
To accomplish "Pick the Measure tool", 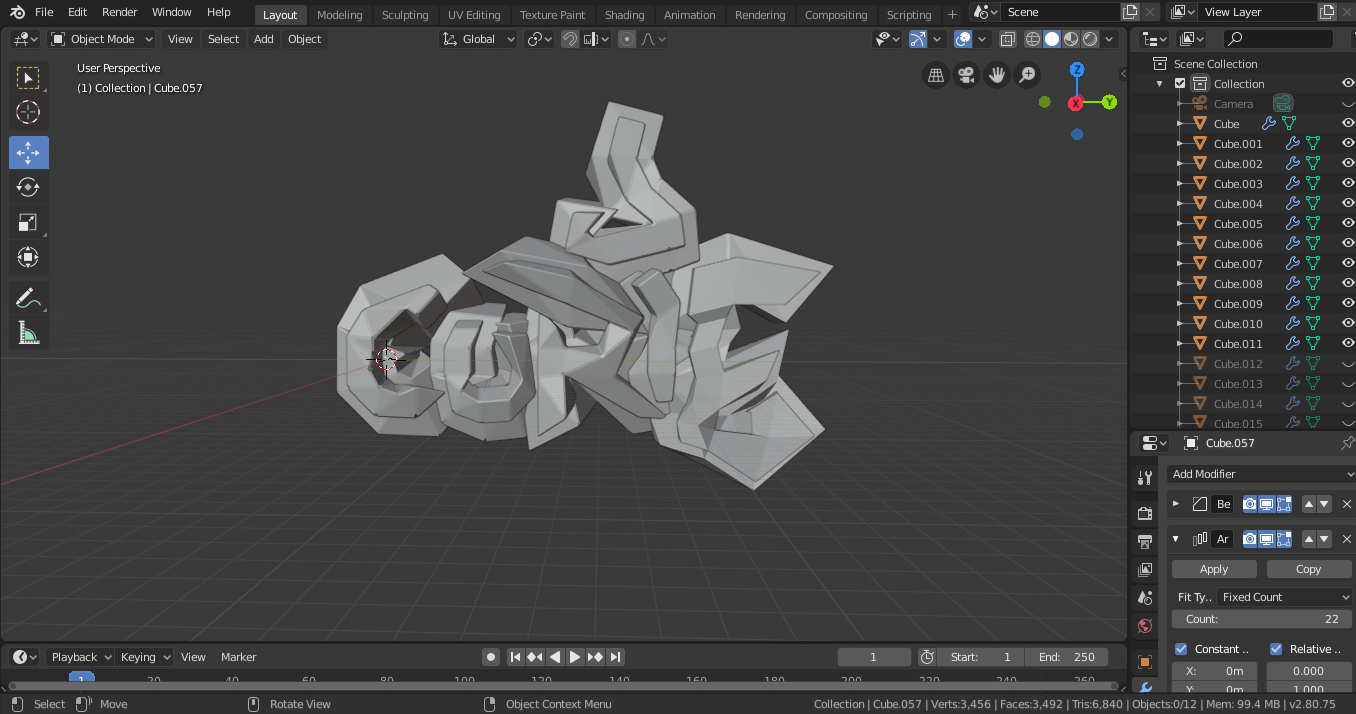I will click(28, 334).
